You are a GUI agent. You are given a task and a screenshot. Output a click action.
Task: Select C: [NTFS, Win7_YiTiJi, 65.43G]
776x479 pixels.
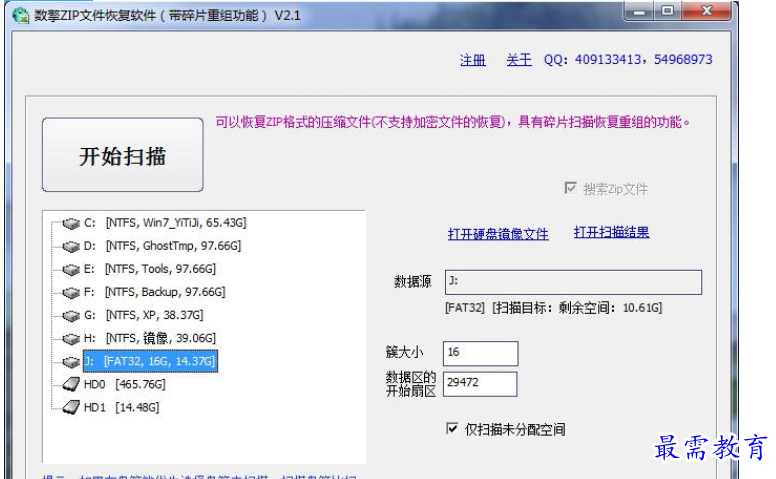point(165,223)
